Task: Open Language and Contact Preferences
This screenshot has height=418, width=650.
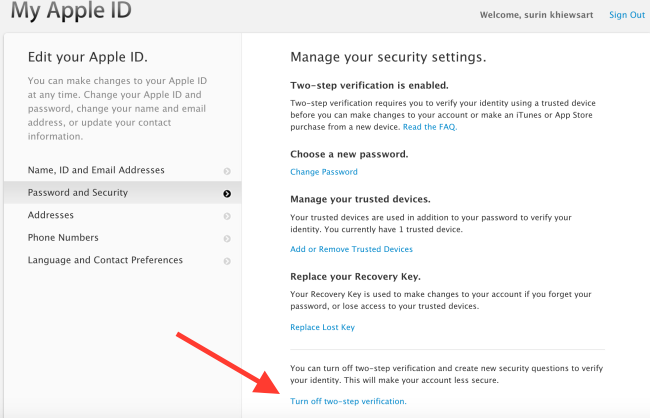Action: coord(123,260)
